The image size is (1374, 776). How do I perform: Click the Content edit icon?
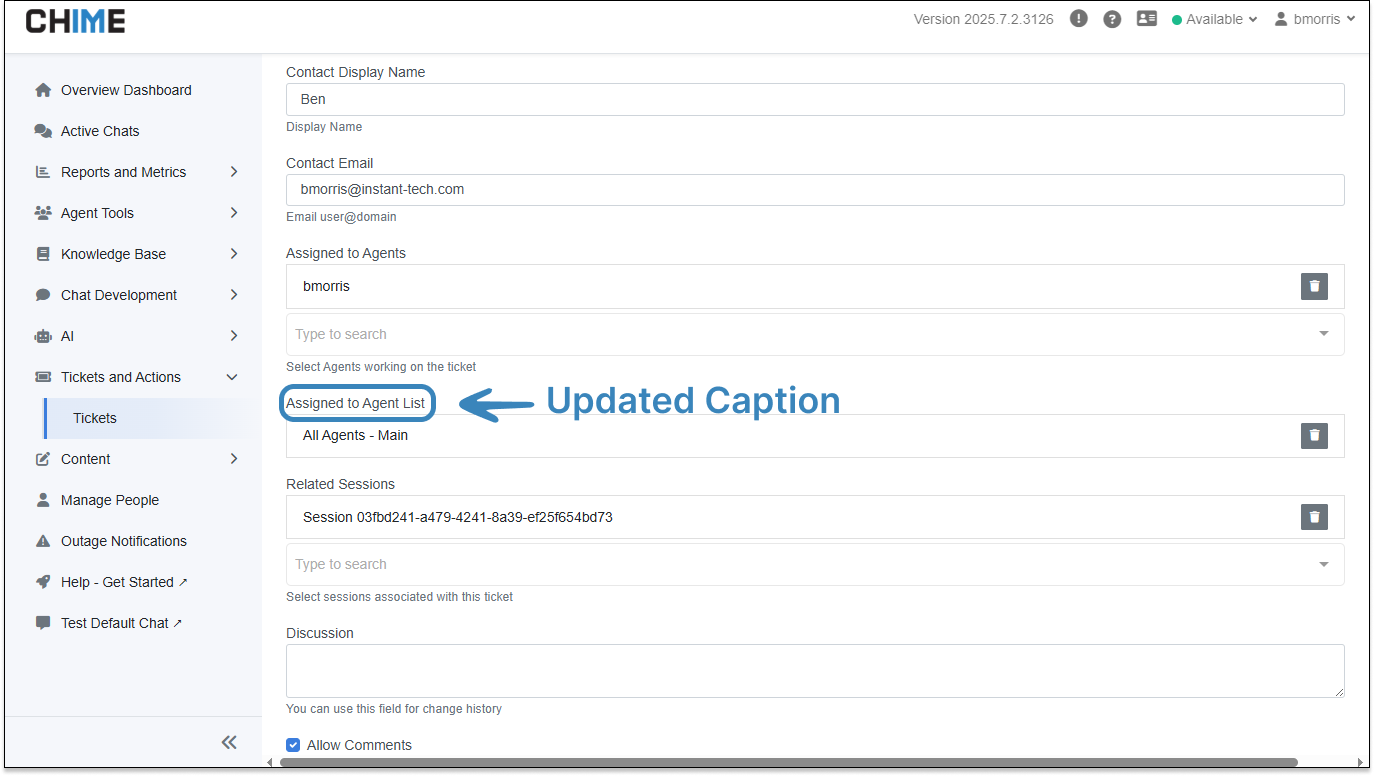[x=43, y=459]
